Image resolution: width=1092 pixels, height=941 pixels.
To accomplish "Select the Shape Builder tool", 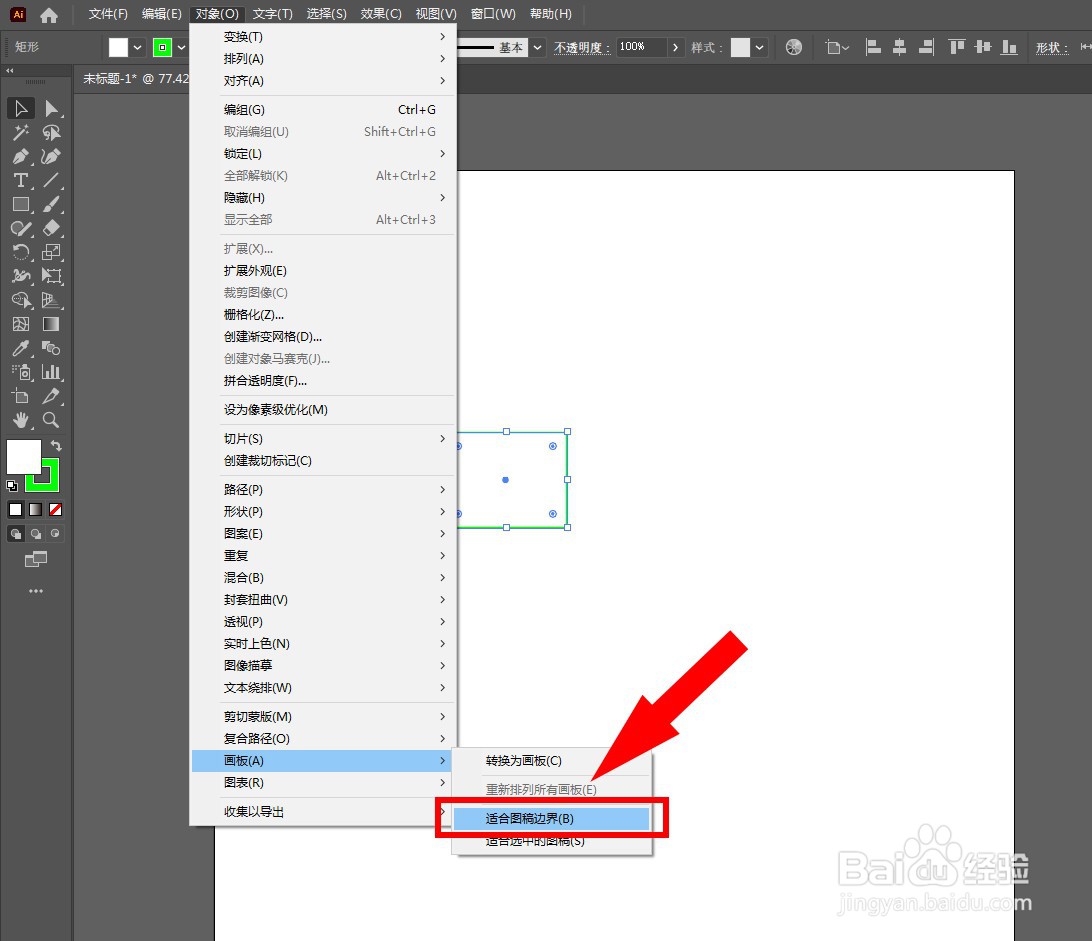I will [21, 300].
